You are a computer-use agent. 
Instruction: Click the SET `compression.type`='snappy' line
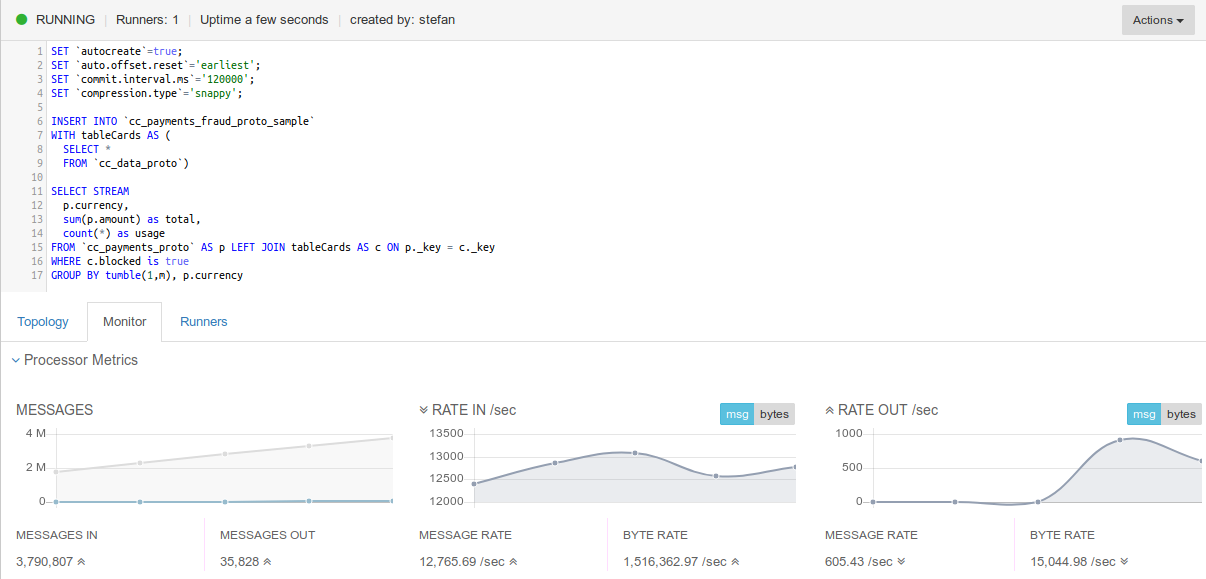147,93
